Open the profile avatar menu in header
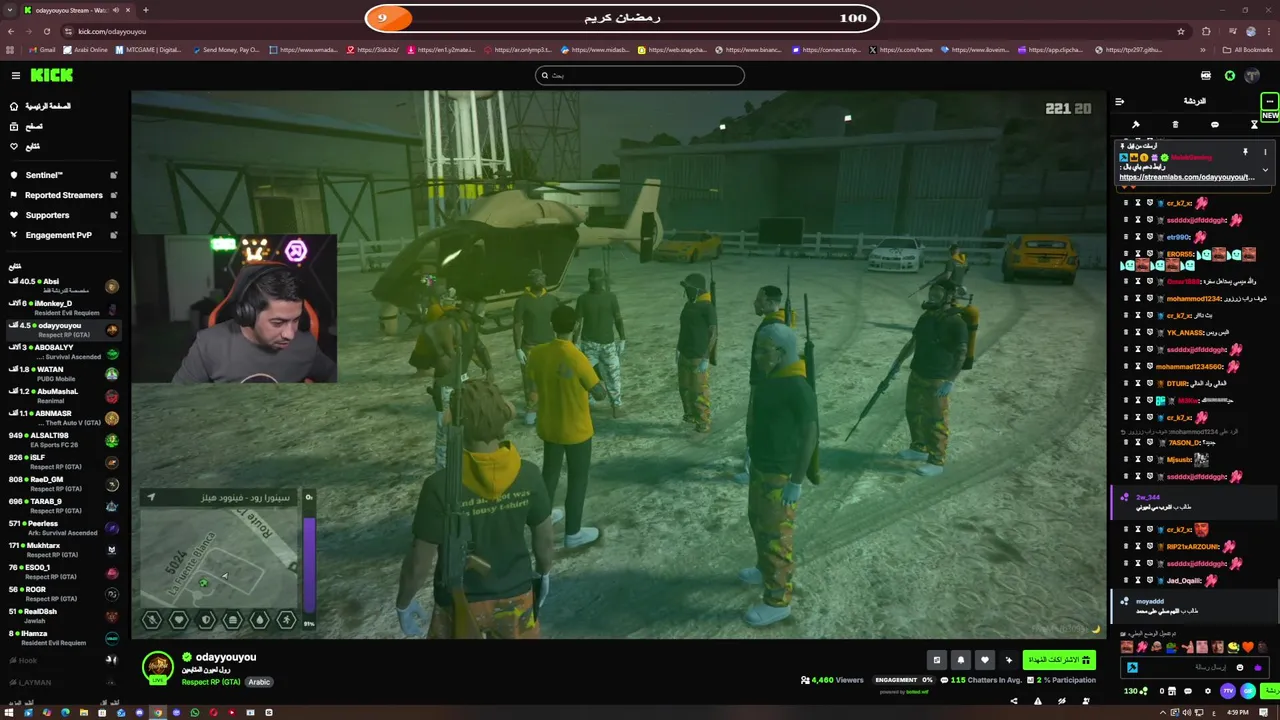This screenshot has height=720, width=1280. (x=1252, y=75)
